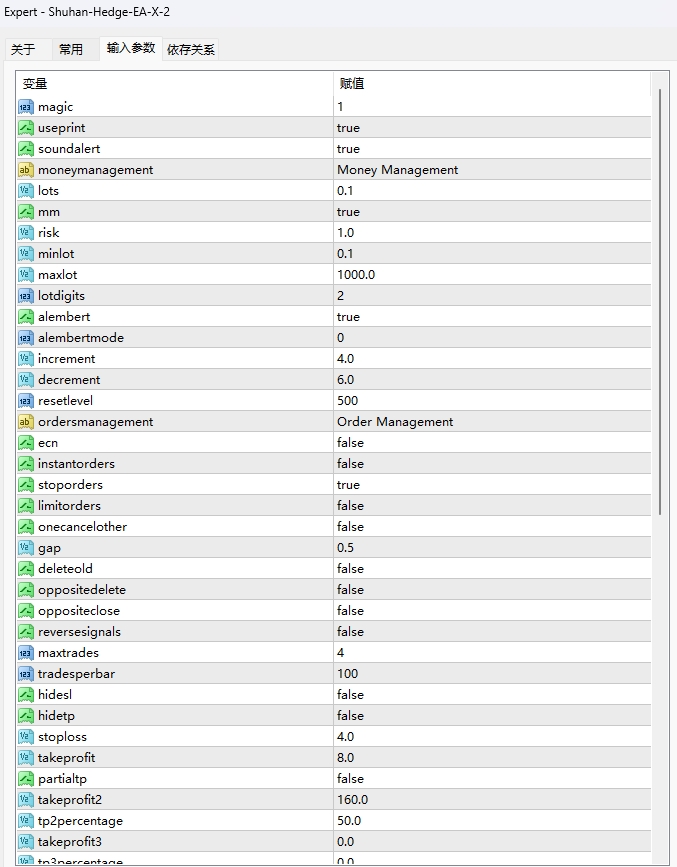Screen dimensions: 677x867
Task: Select the reversesignals false value cell
Action: (350, 632)
